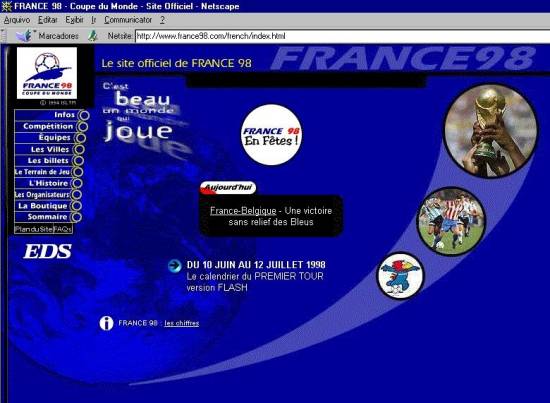The height and width of the screenshot is (403, 550).
Task: Click the Netsite URL address field
Action: coord(342,36)
